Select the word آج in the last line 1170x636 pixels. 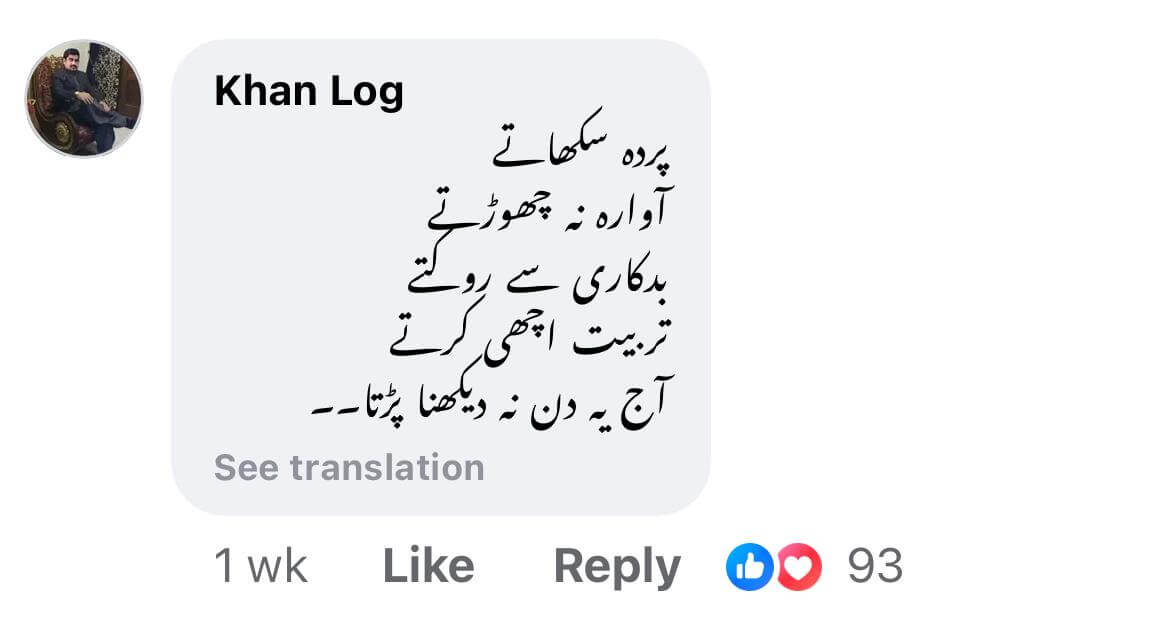click(645, 402)
